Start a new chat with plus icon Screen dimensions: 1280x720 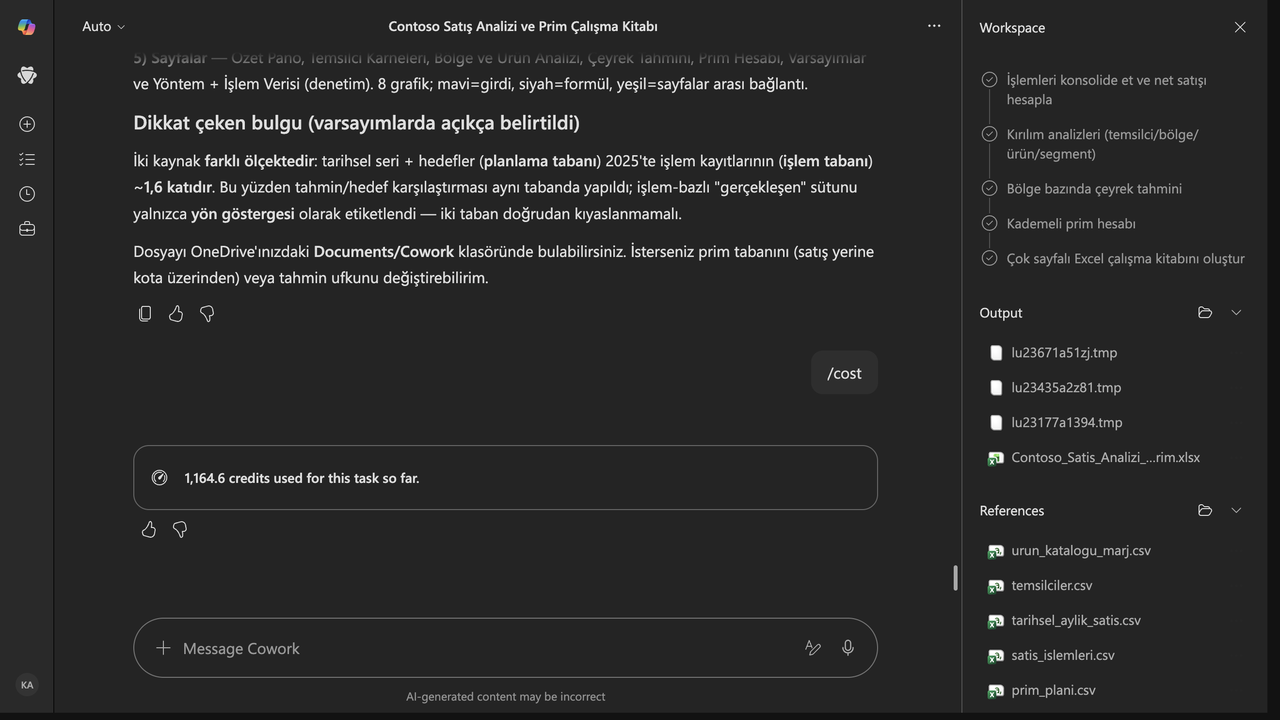point(27,124)
